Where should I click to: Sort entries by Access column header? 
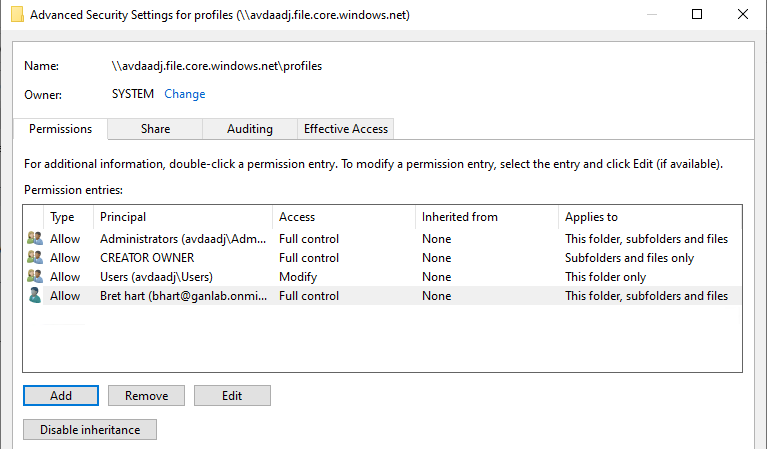click(x=343, y=217)
